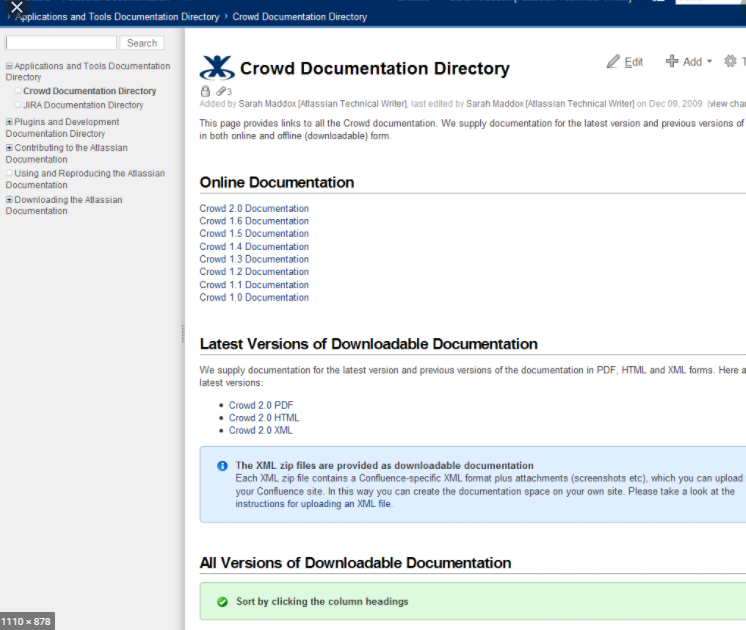Open Crowd 2.0 Documentation link
The width and height of the screenshot is (746, 630).
pyautogui.click(x=254, y=208)
